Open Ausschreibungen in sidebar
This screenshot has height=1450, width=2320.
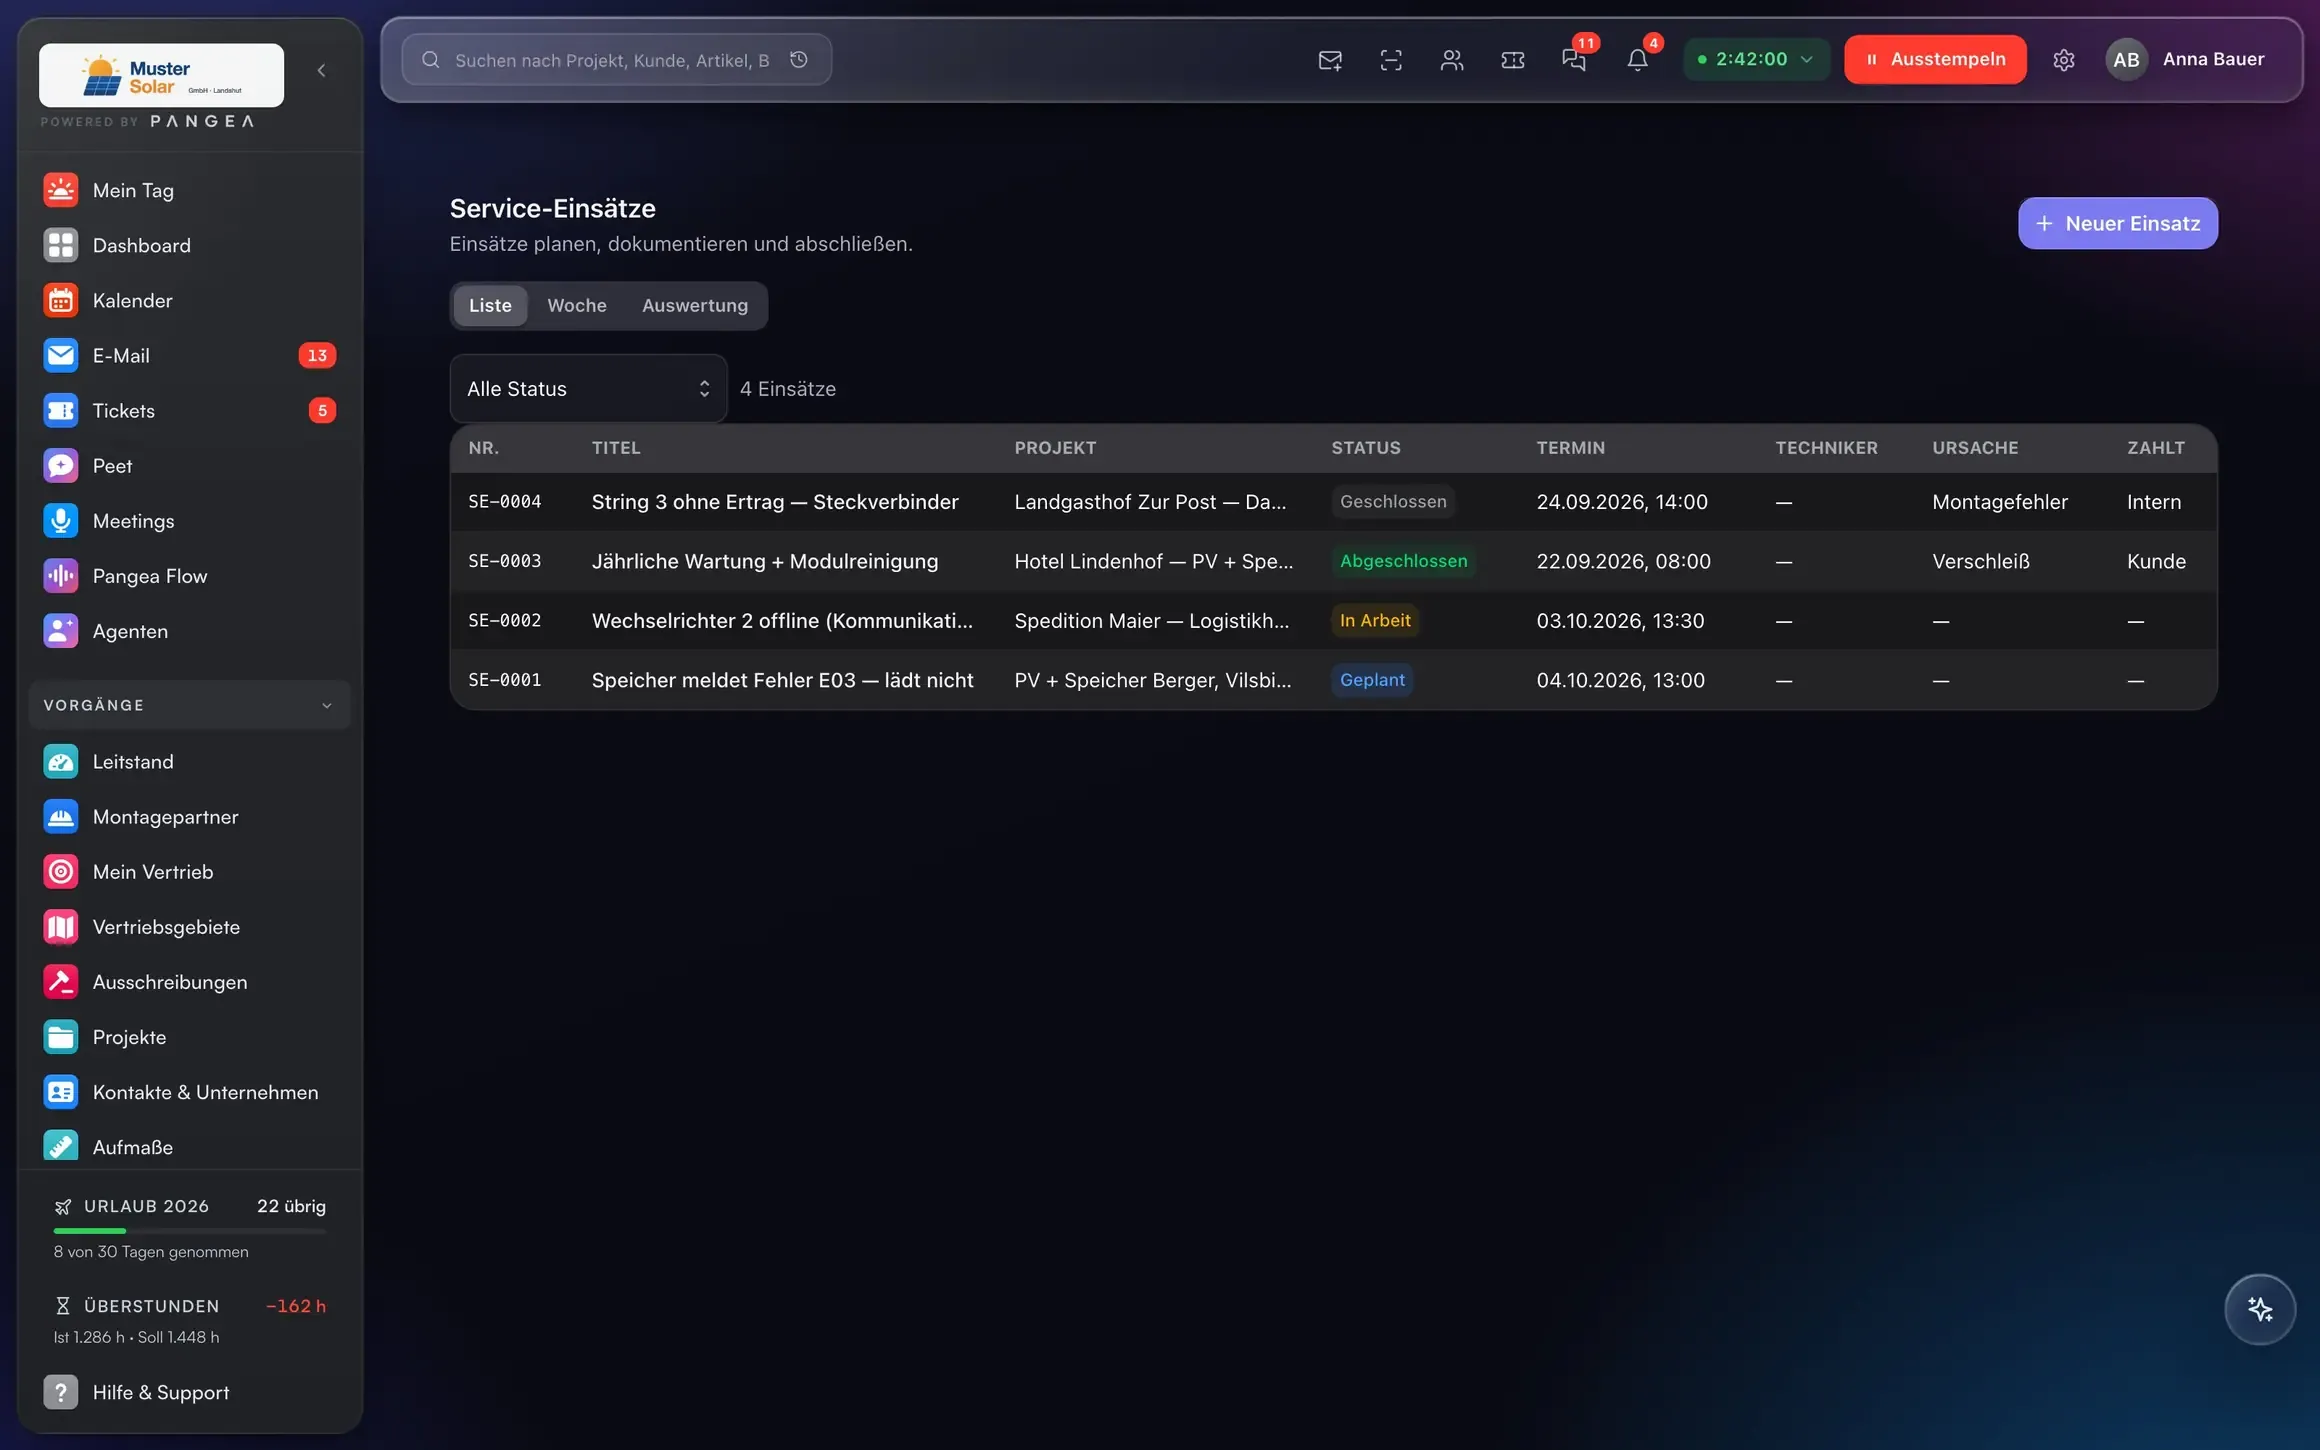190,982
